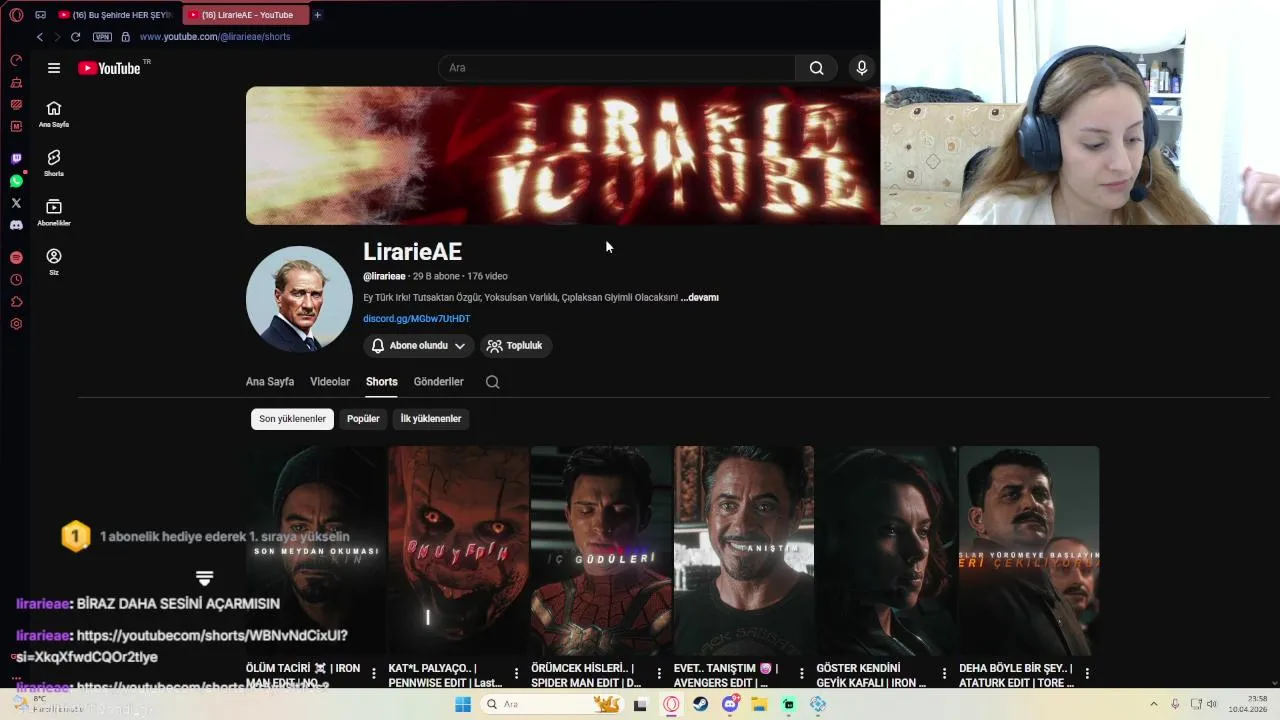Show hidden system tray icons chevron
The image size is (1280, 720).
1153,704
